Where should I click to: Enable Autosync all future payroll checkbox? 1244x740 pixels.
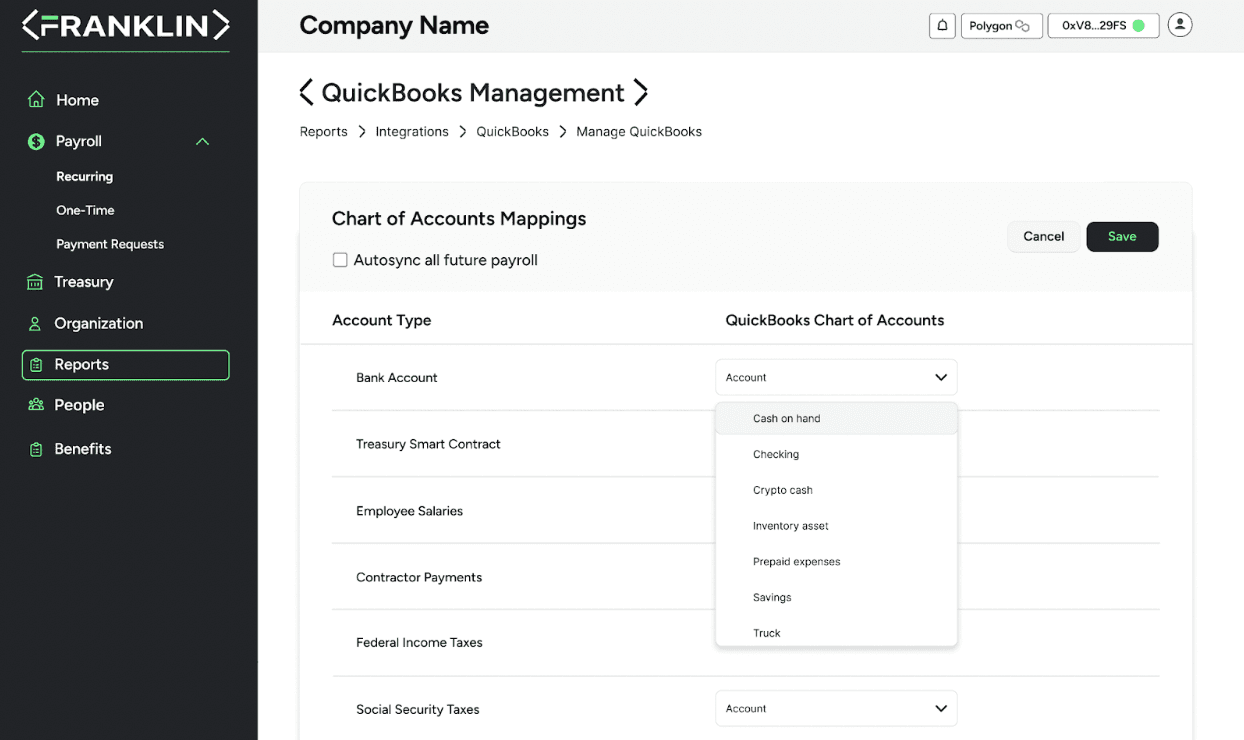tap(340, 260)
